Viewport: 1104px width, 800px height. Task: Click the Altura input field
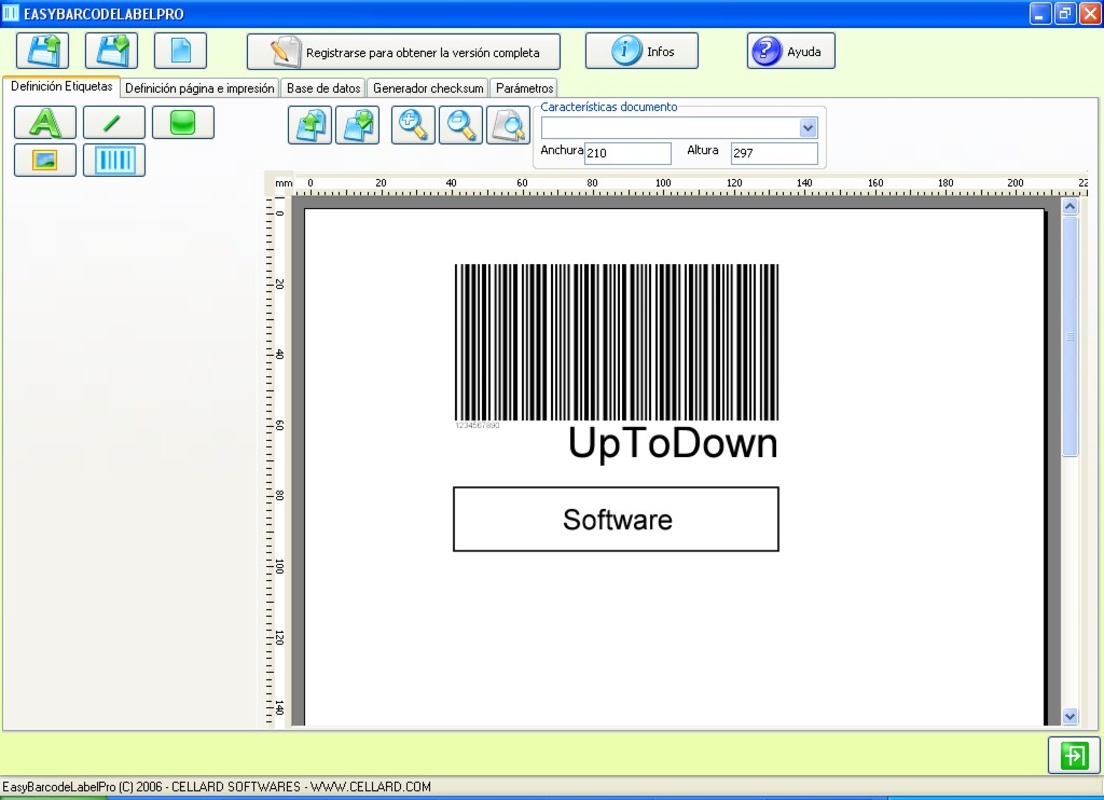[x=774, y=153]
